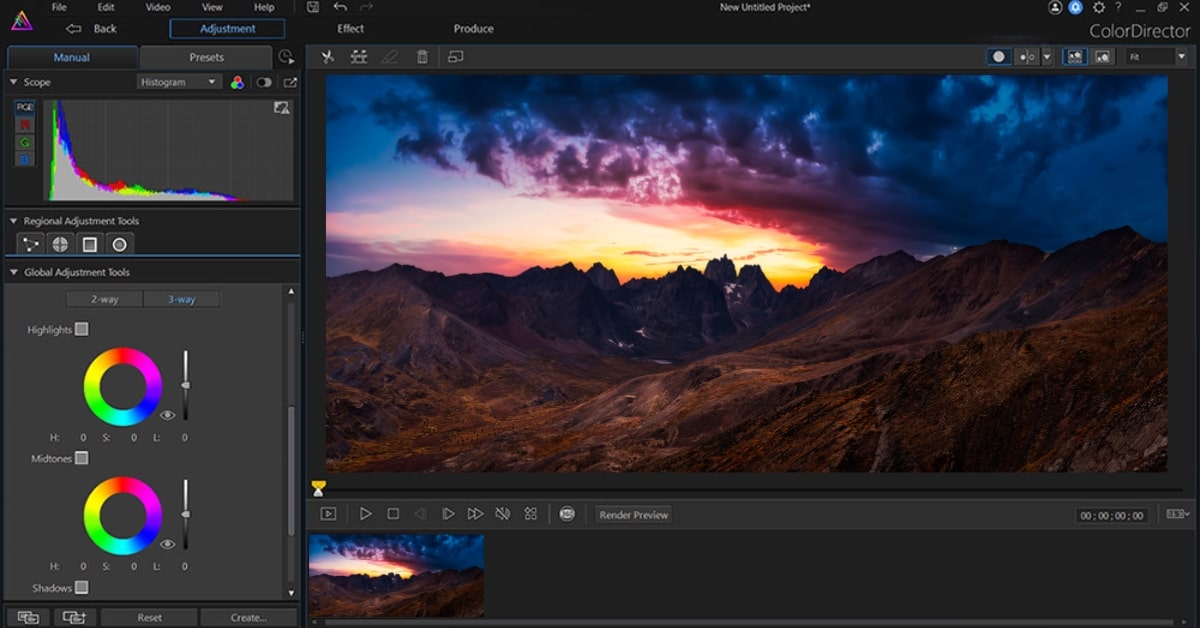Collapse the Global Adjustment Tools section
This screenshot has height=628, width=1200.
(x=13, y=272)
